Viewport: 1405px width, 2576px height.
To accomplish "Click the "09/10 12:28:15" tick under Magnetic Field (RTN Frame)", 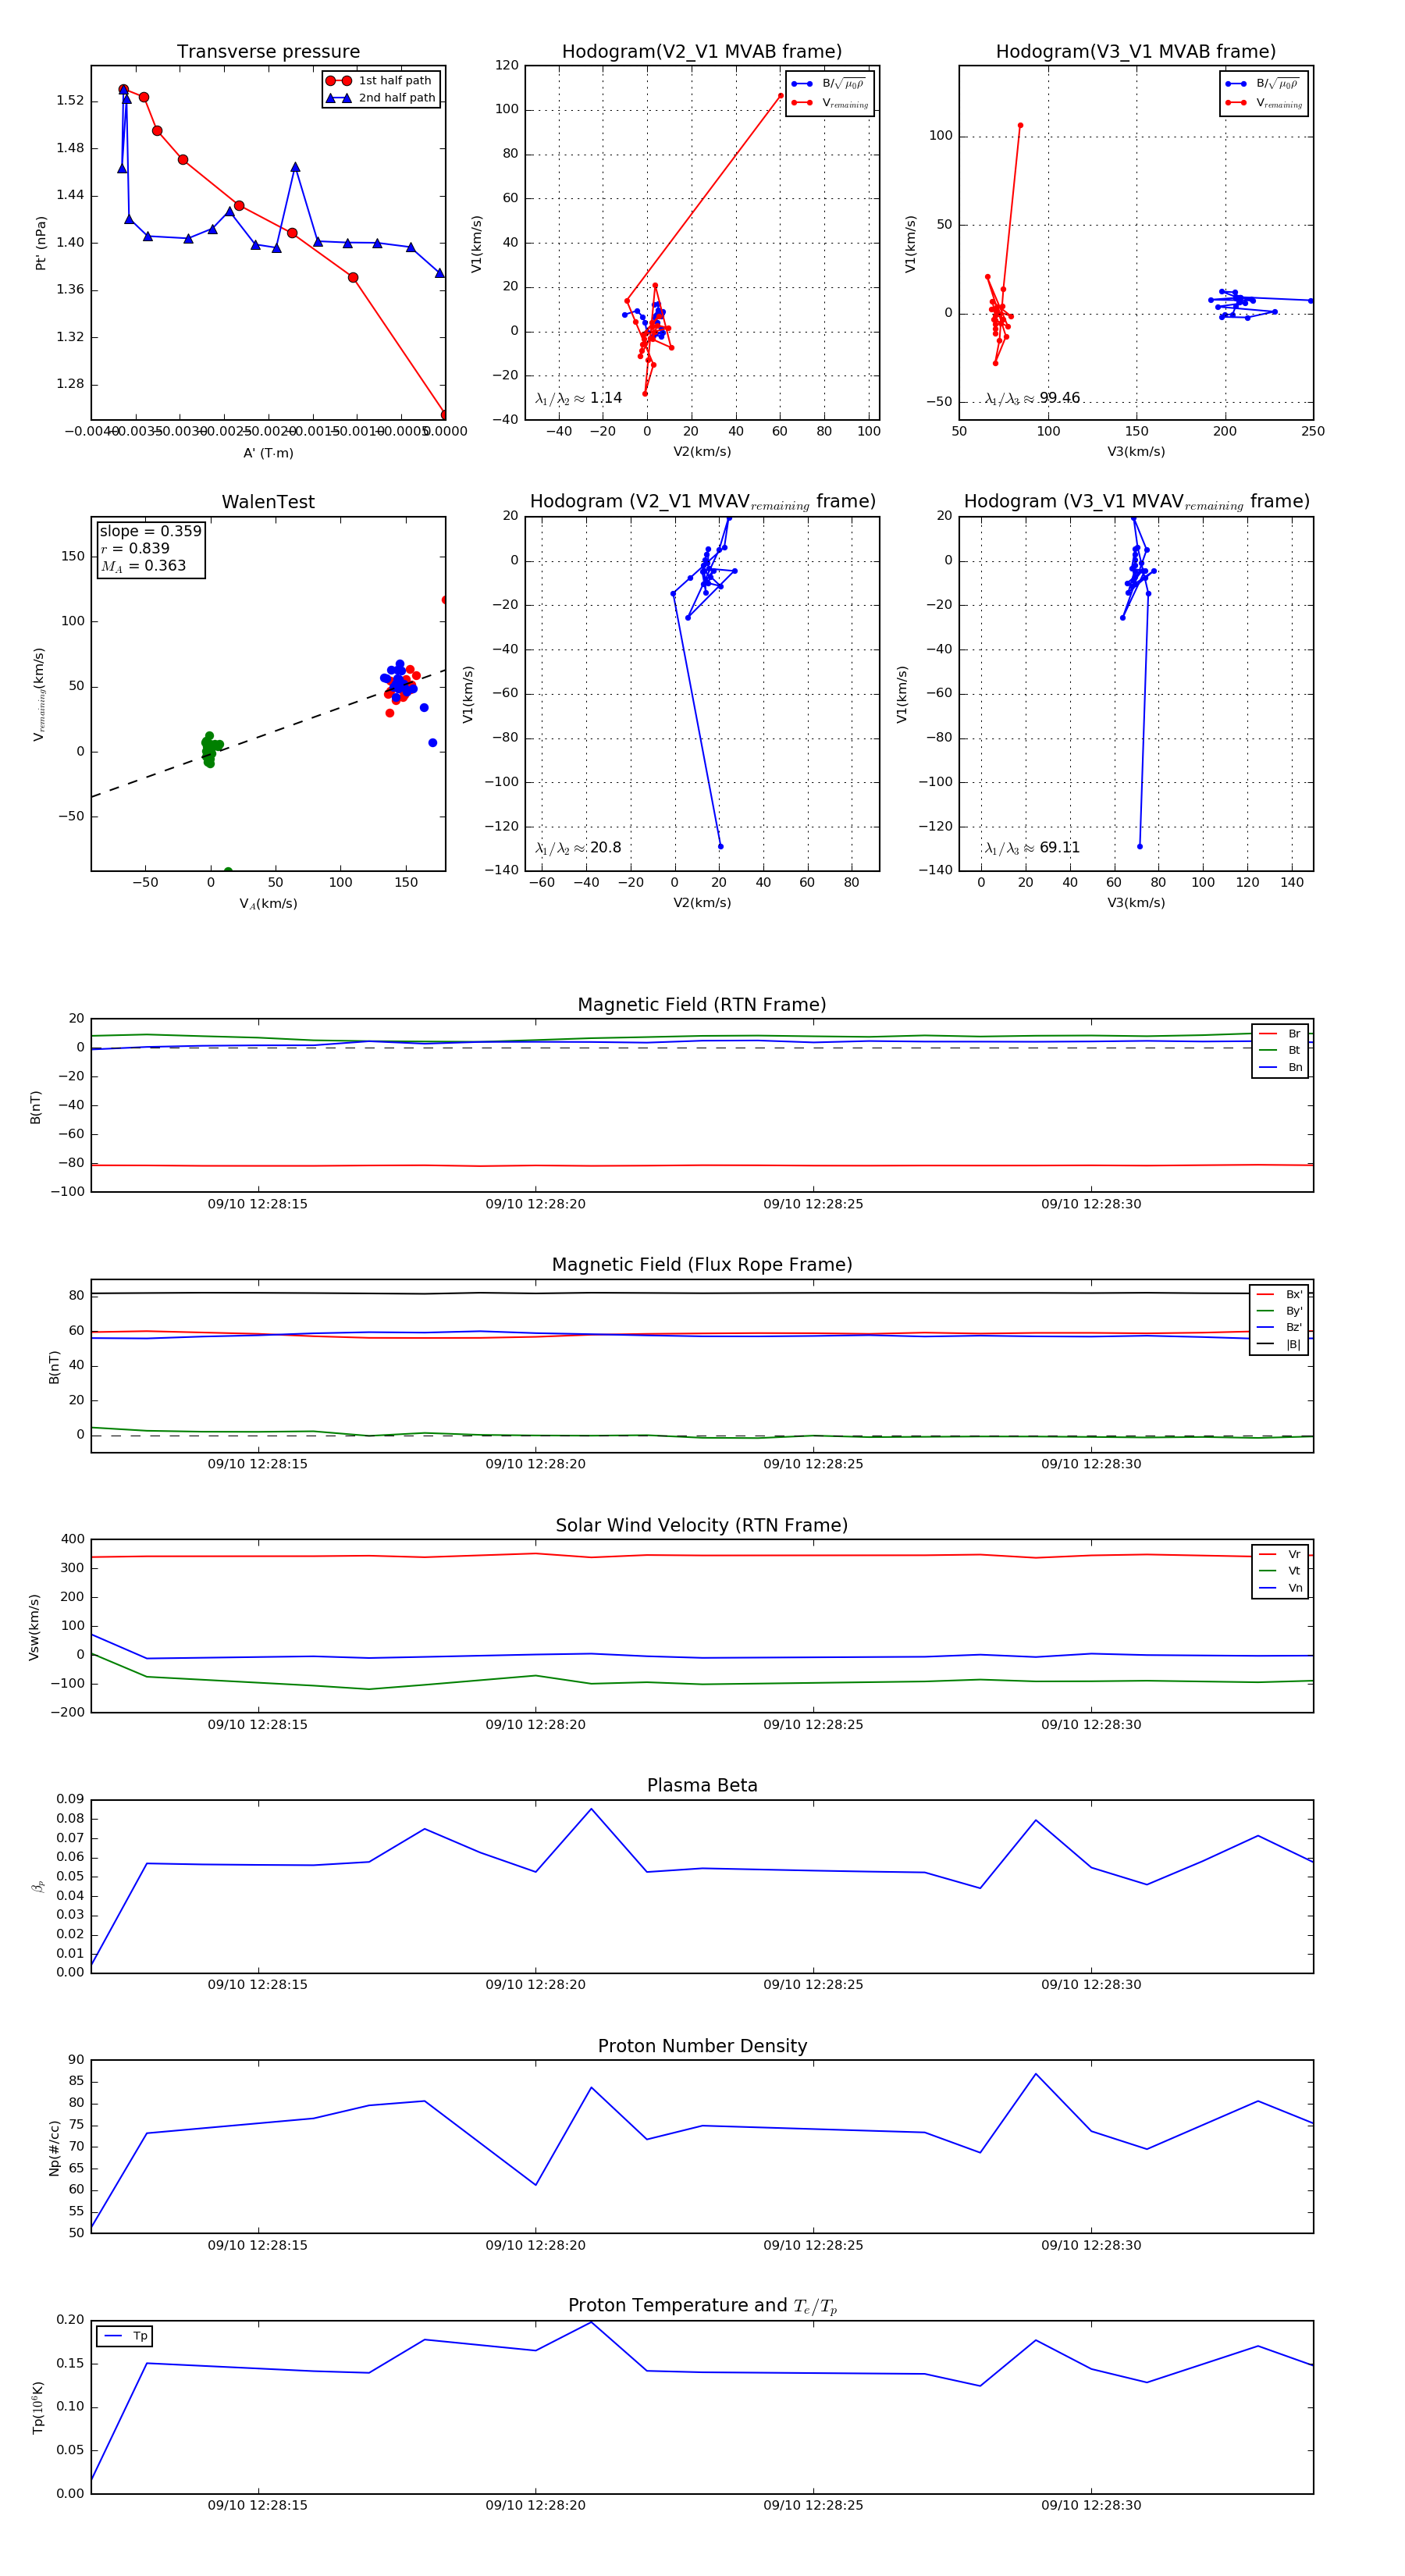I will click(258, 1204).
